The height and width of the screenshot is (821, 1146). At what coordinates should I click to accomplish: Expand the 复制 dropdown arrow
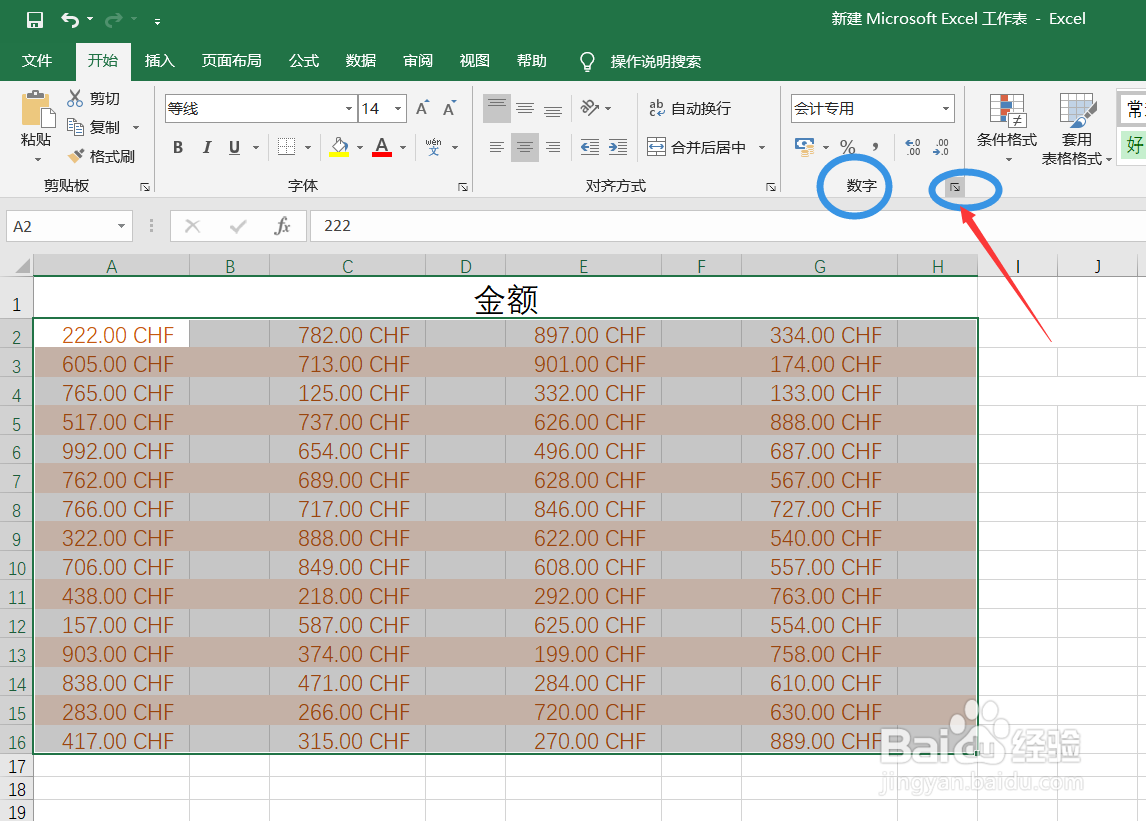136,127
